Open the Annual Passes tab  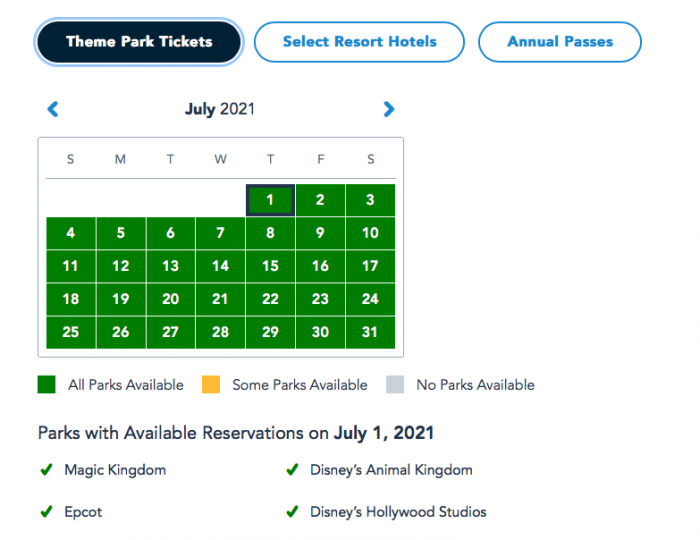pos(560,42)
